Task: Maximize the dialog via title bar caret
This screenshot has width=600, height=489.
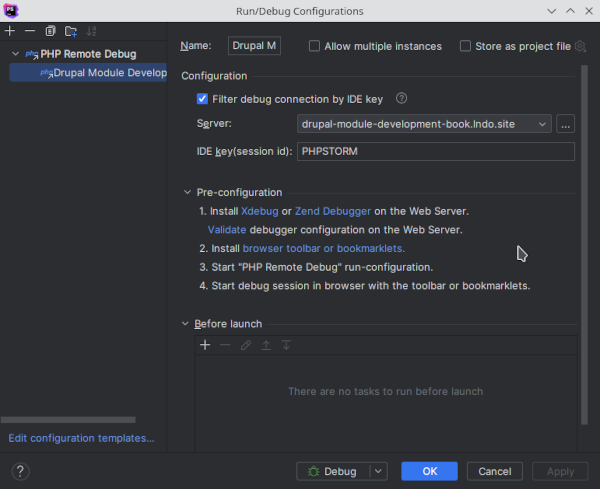Action: (570, 11)
